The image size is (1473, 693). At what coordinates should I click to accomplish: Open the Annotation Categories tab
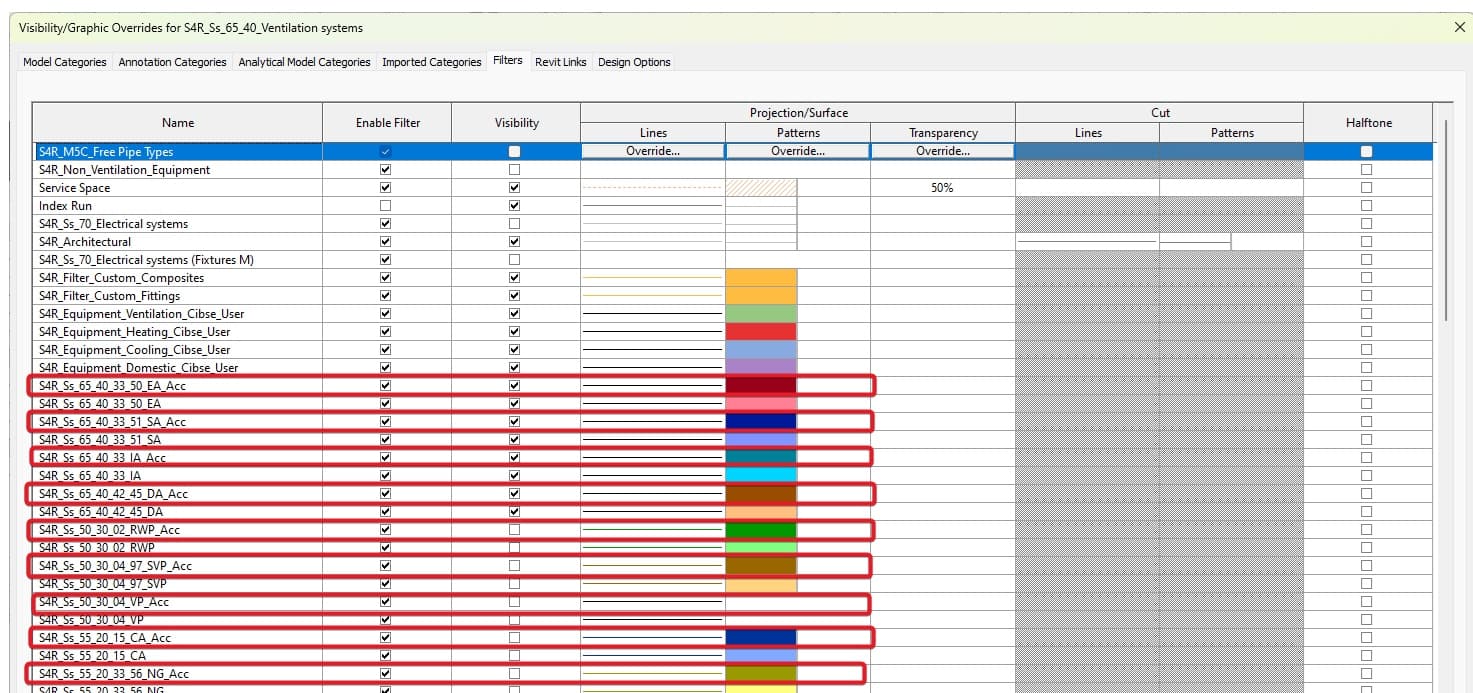172,62
